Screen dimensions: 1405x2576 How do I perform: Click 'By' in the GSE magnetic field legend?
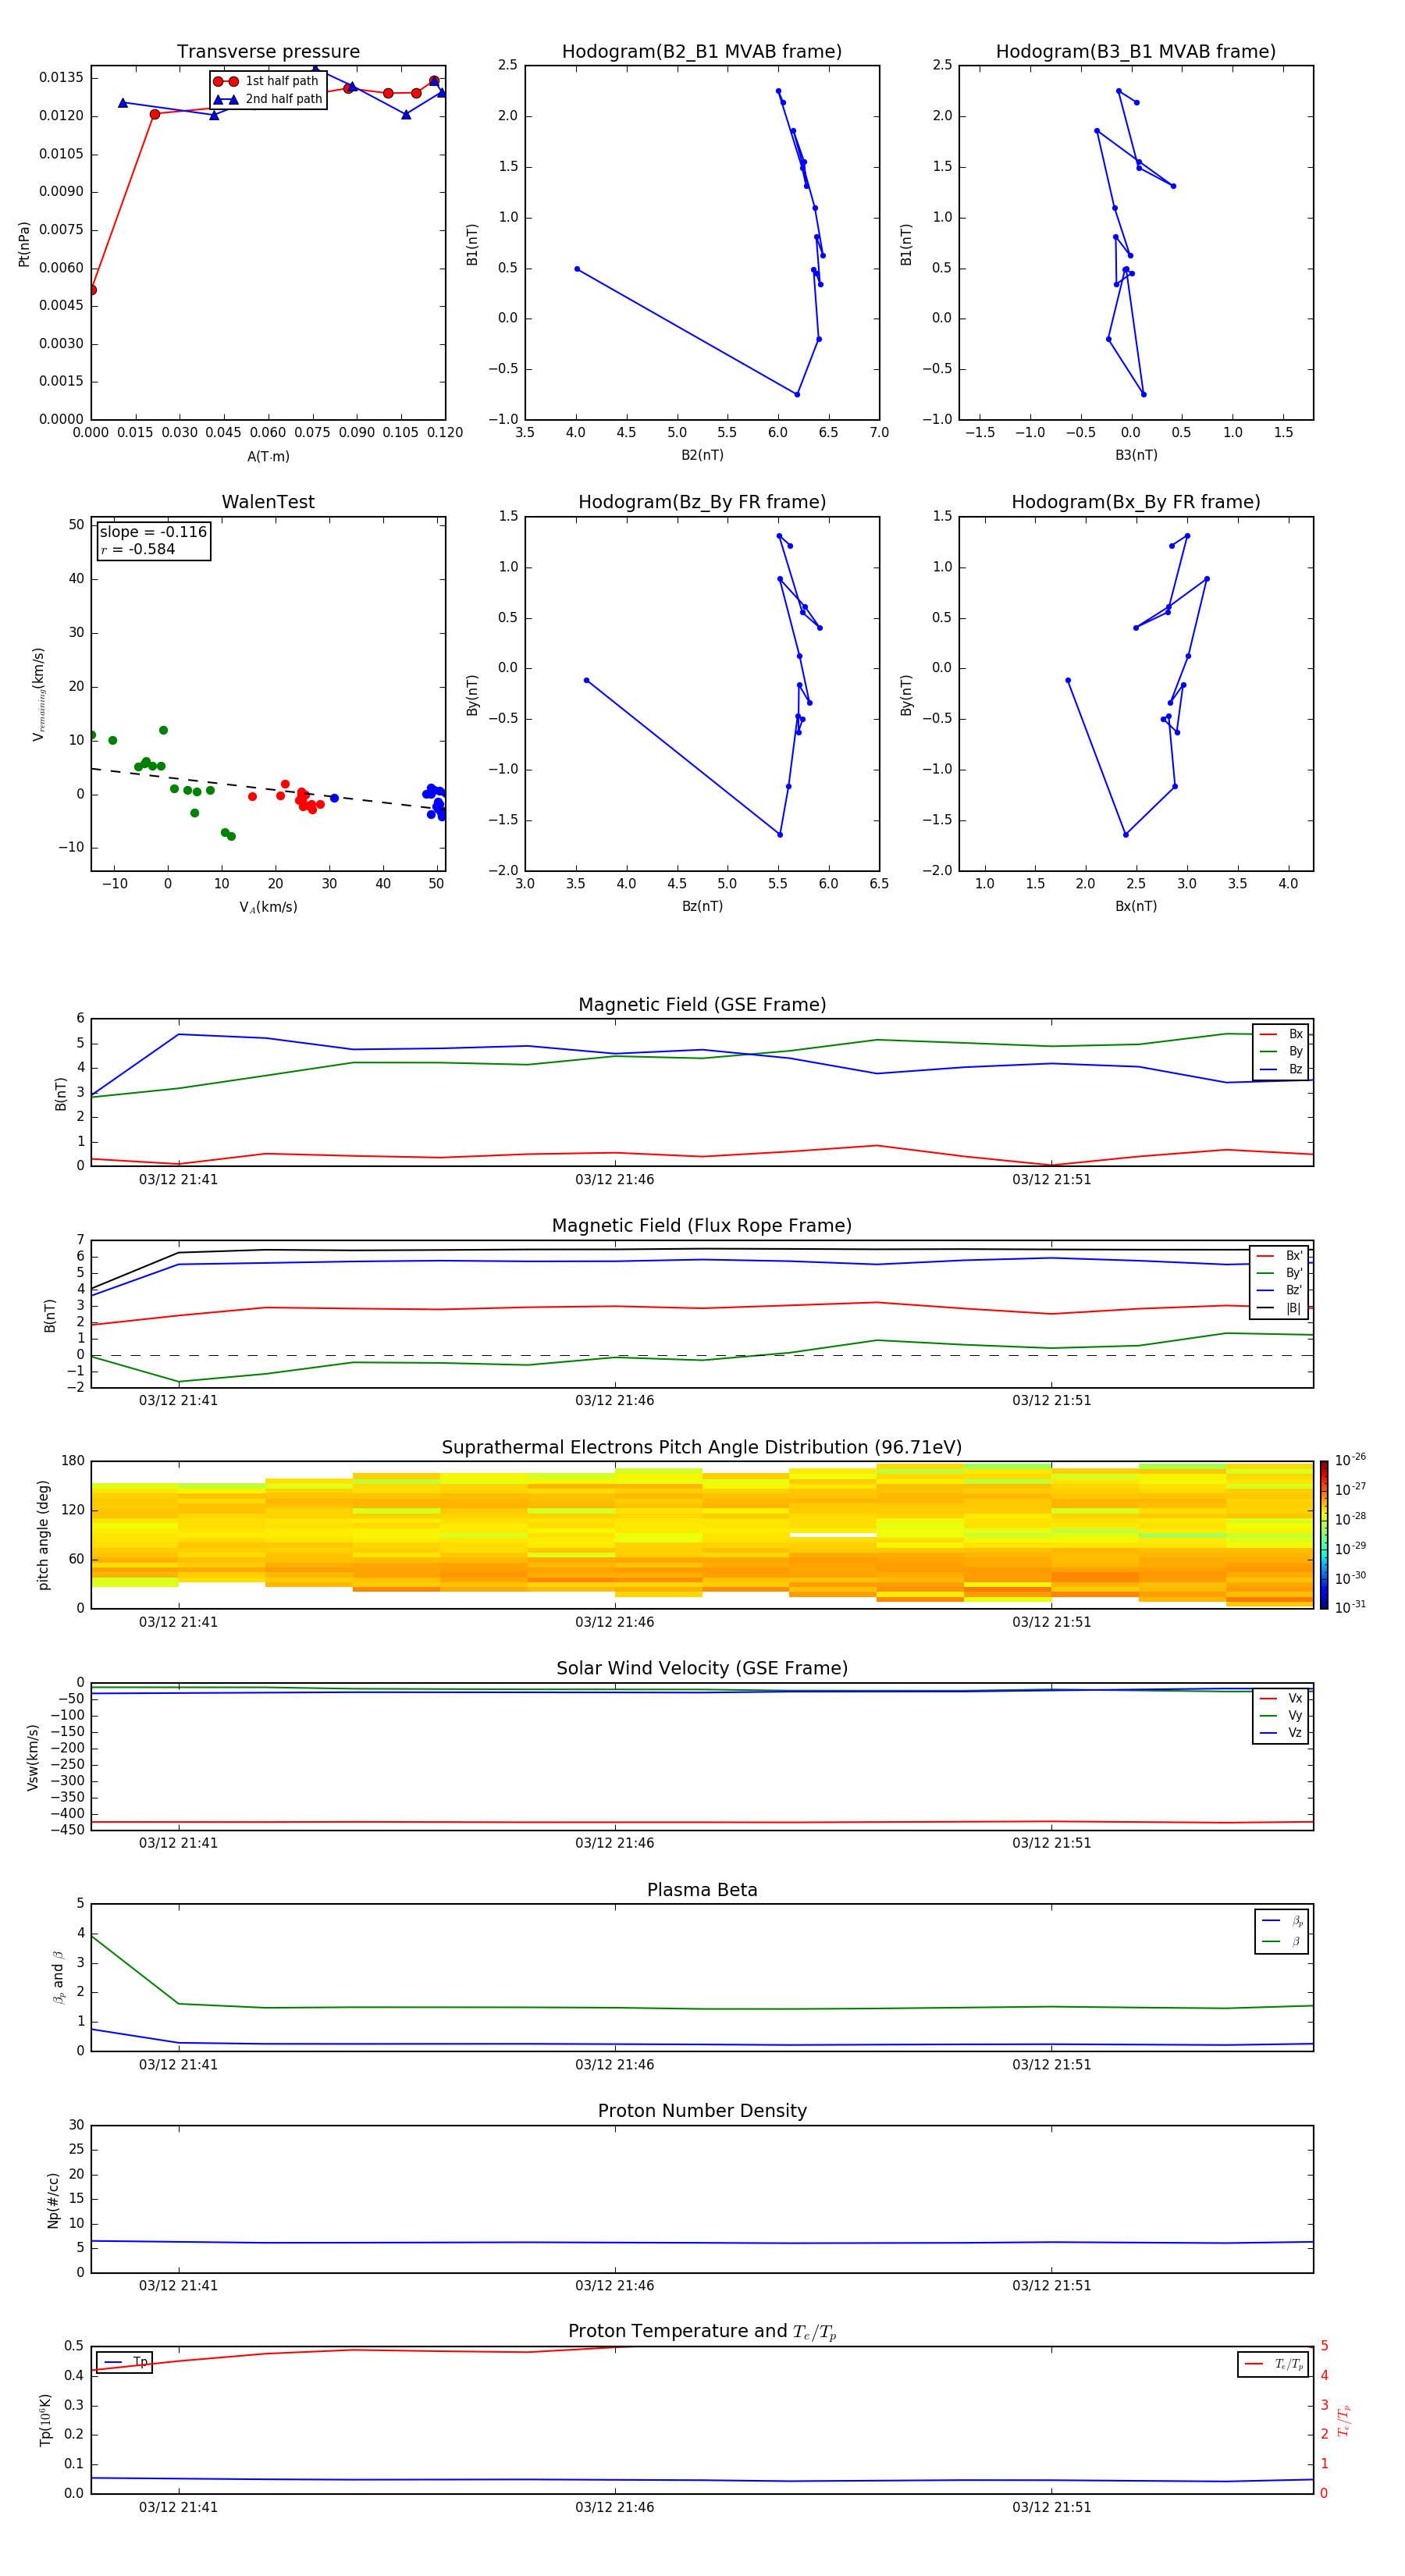(1282, 1052)
